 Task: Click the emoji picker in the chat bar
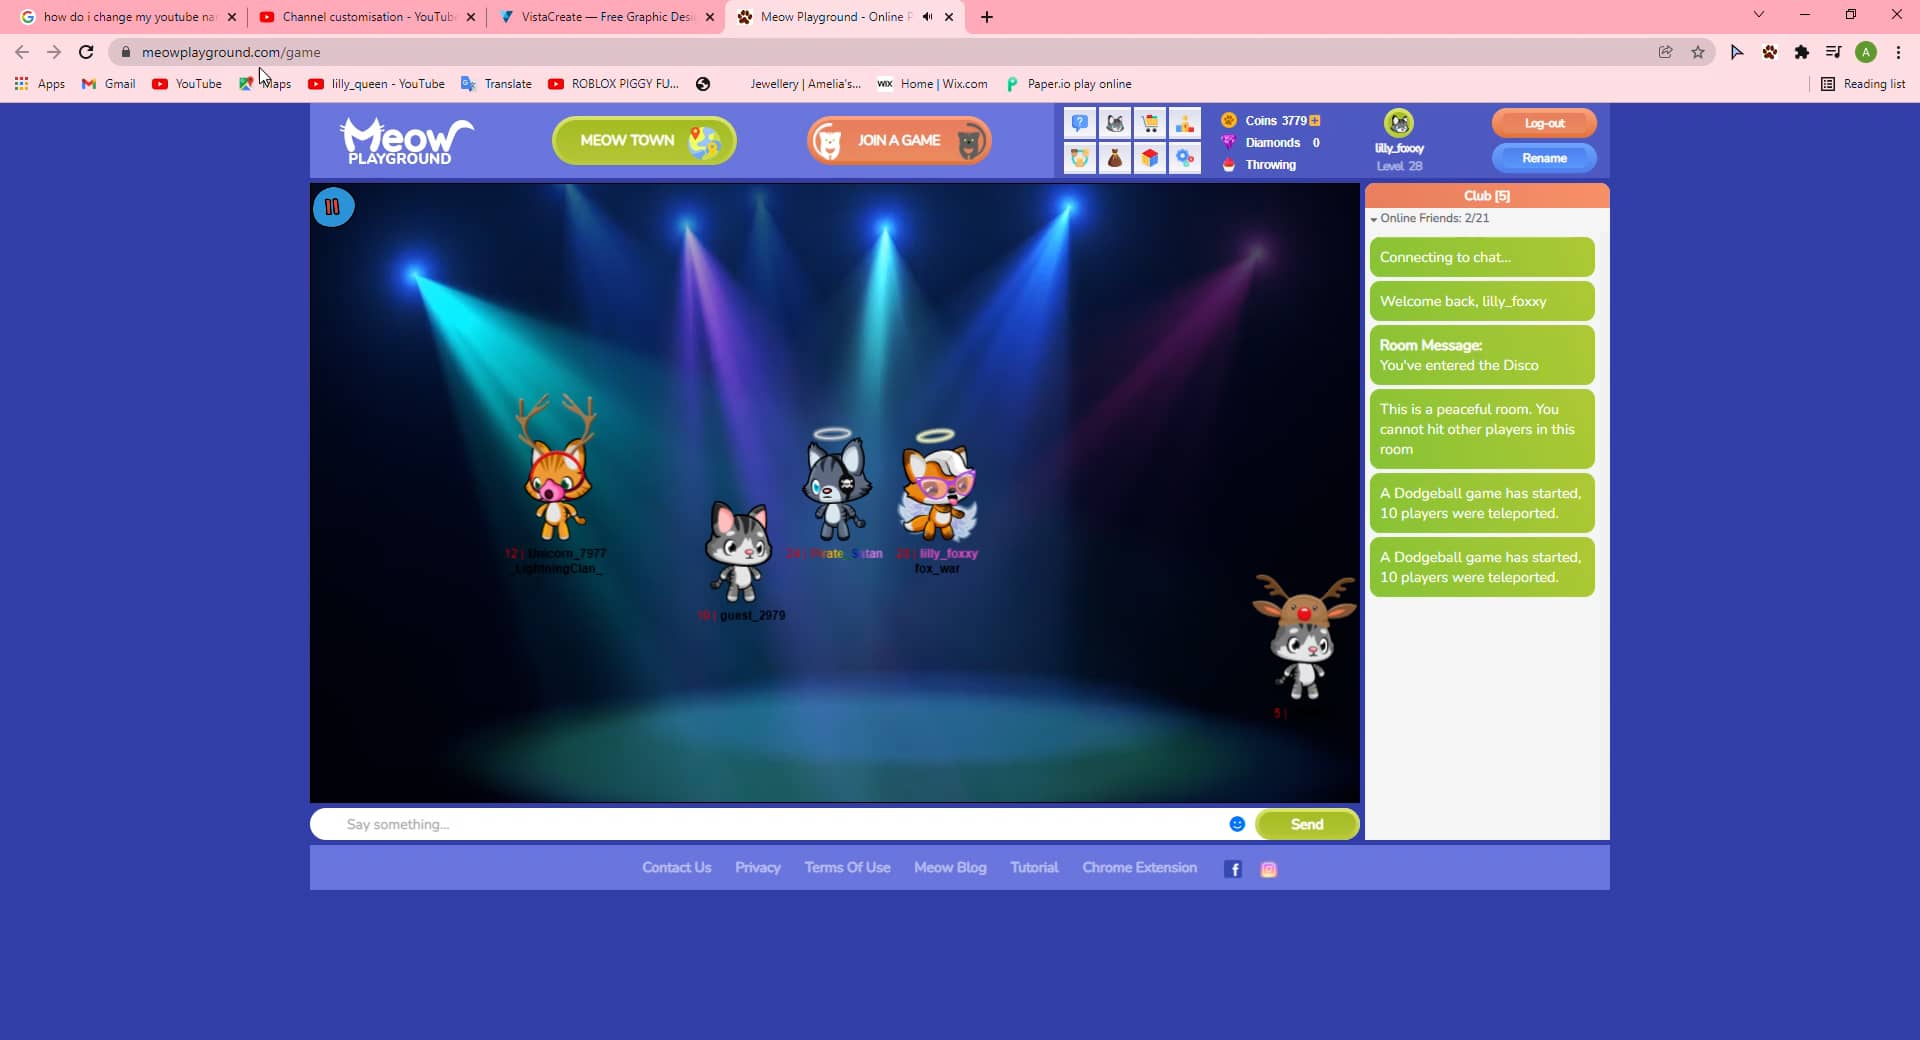coord(1236,824)
